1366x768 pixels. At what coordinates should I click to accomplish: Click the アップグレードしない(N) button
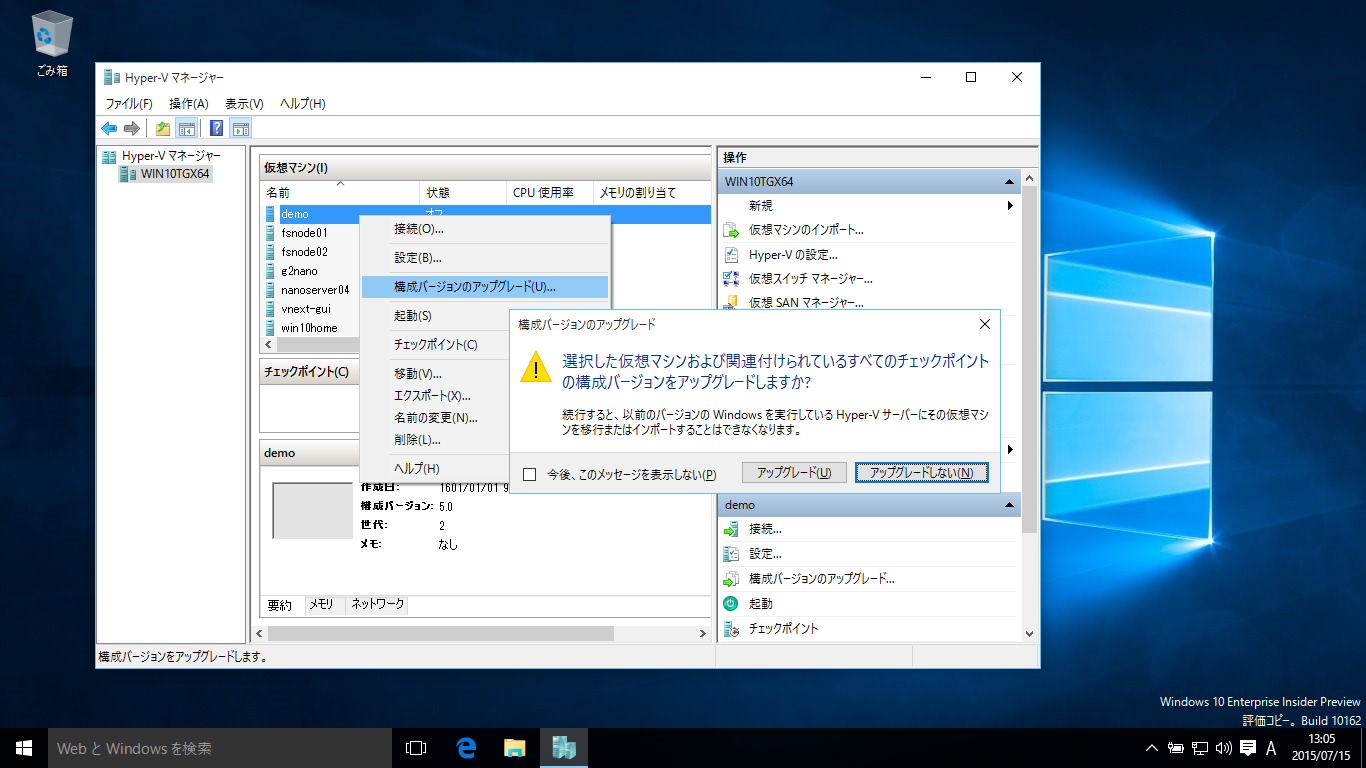[922, 473]
